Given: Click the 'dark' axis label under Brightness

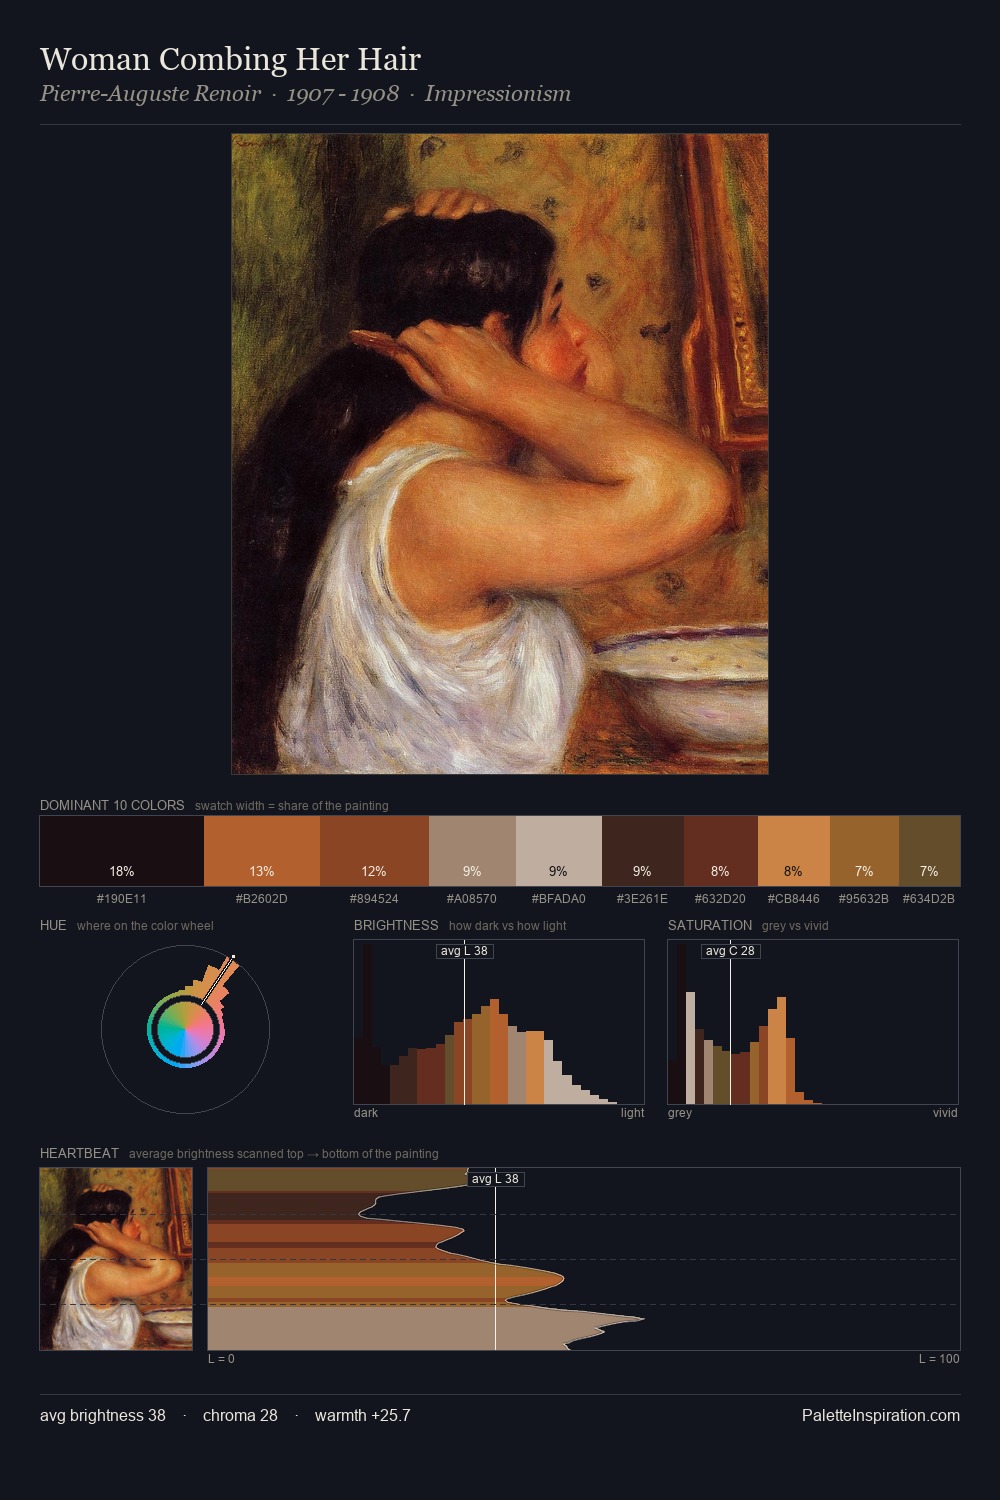Looking at the screenshot, I should (x=366, y=1113).
